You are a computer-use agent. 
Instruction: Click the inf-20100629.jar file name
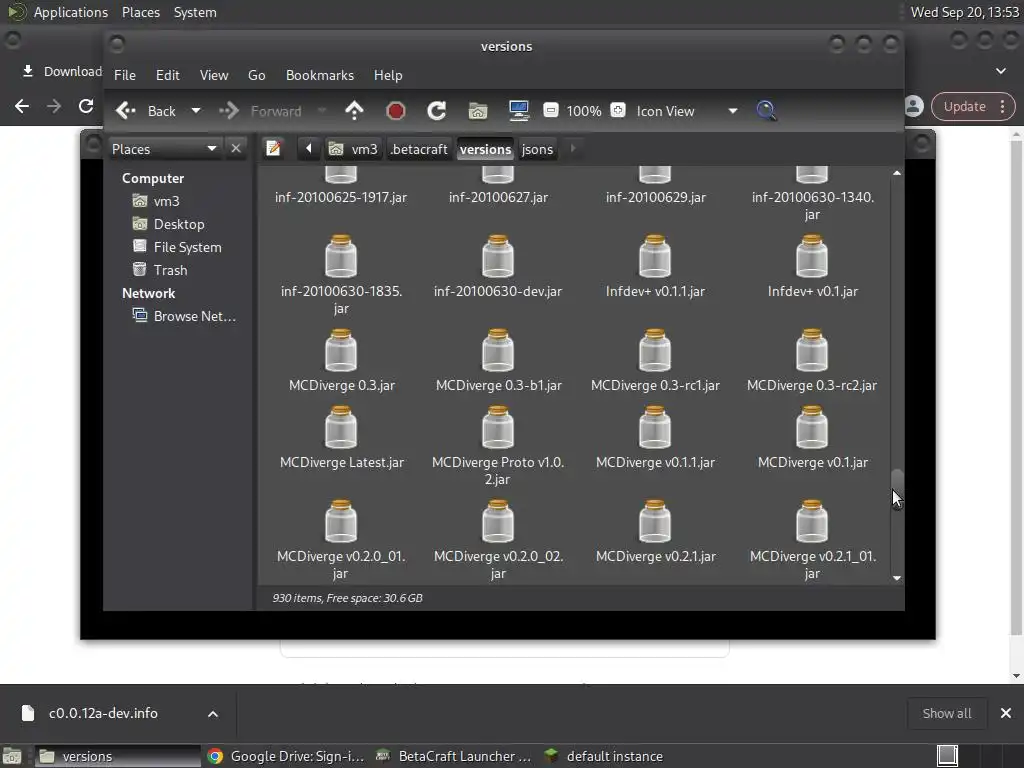click(x=656, y=197)
